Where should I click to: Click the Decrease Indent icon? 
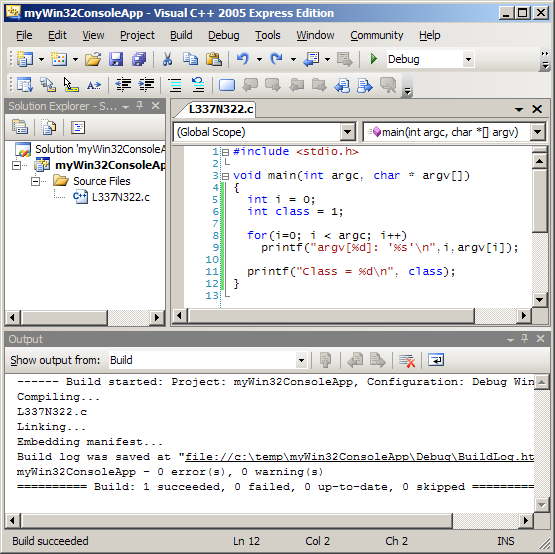click(x=123, y=85)
